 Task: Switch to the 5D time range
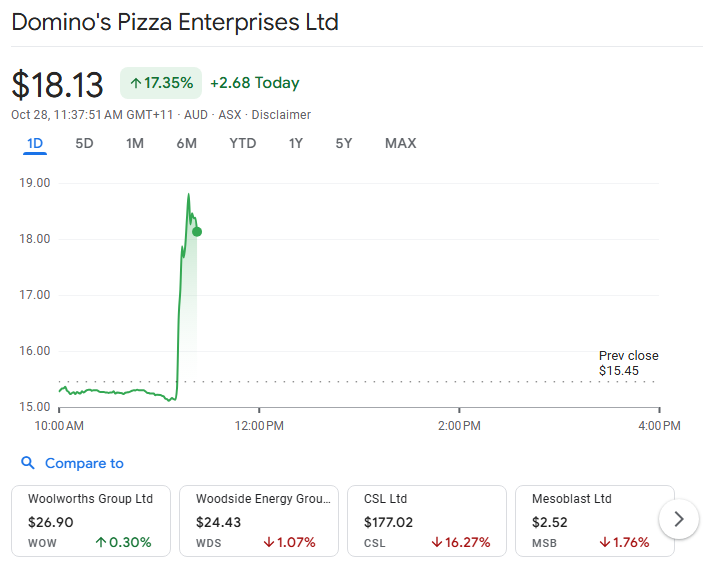tap(84, 143)
